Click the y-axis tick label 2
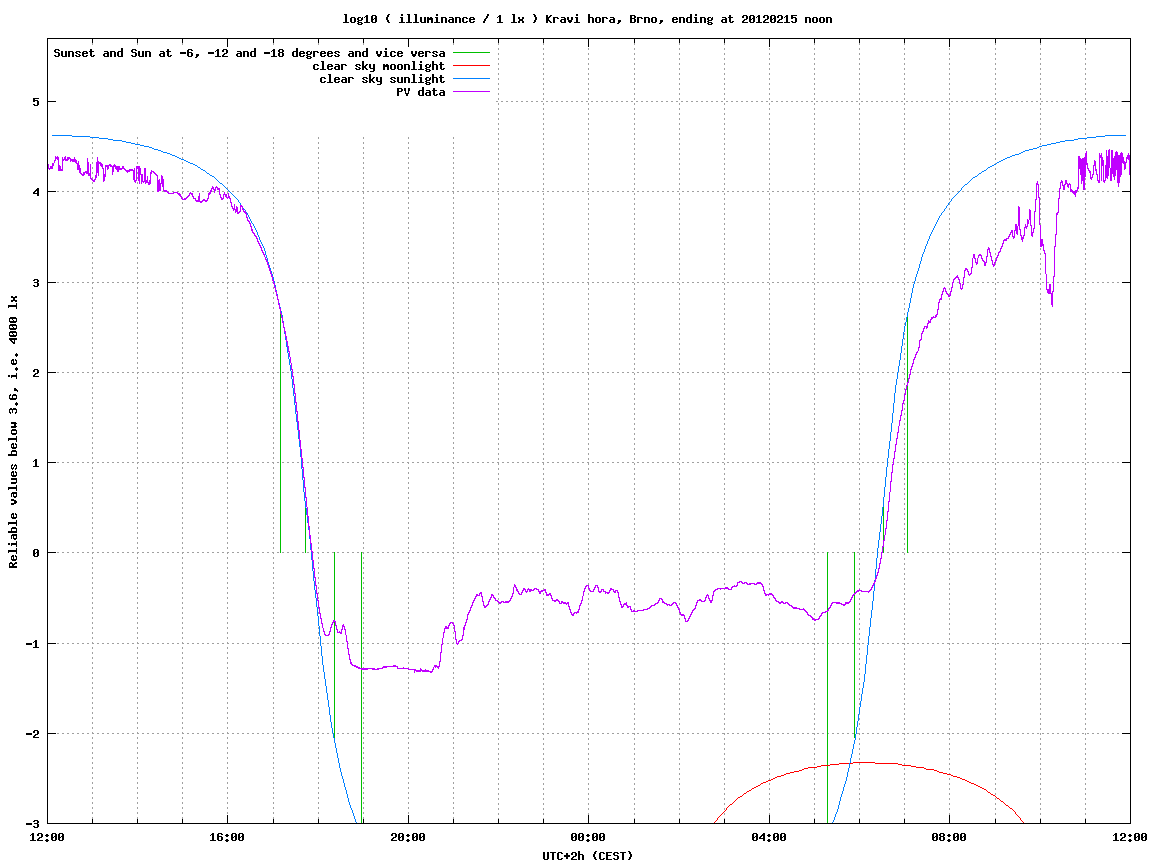This screenshot has width=1151, height=863. tap(35, 373)
